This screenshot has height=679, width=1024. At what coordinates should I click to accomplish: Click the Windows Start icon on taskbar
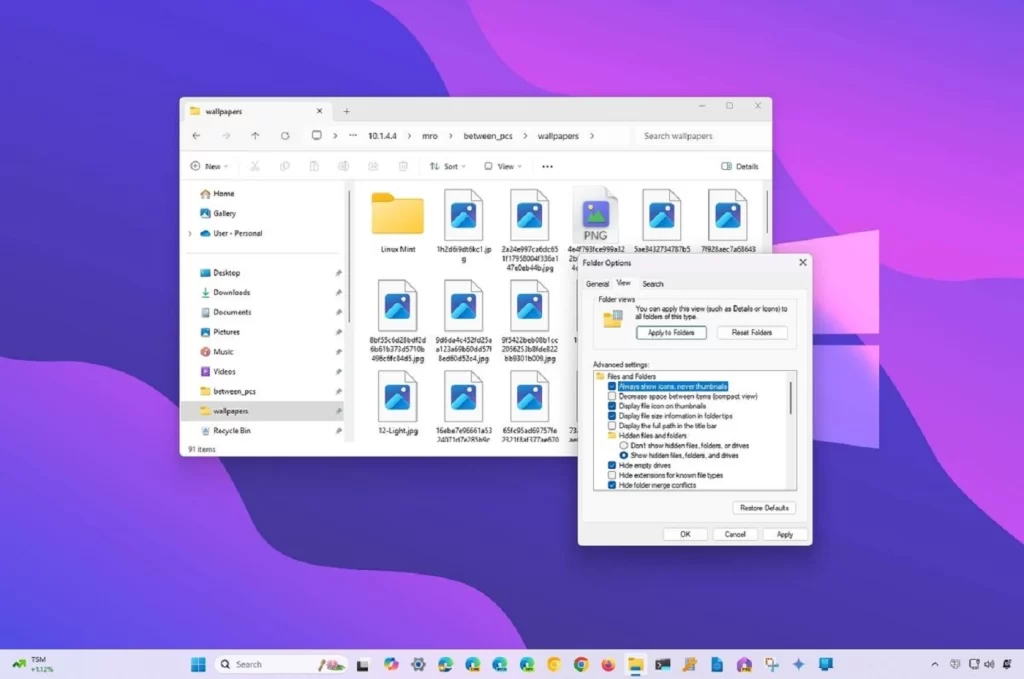click(x=198, y=664)
